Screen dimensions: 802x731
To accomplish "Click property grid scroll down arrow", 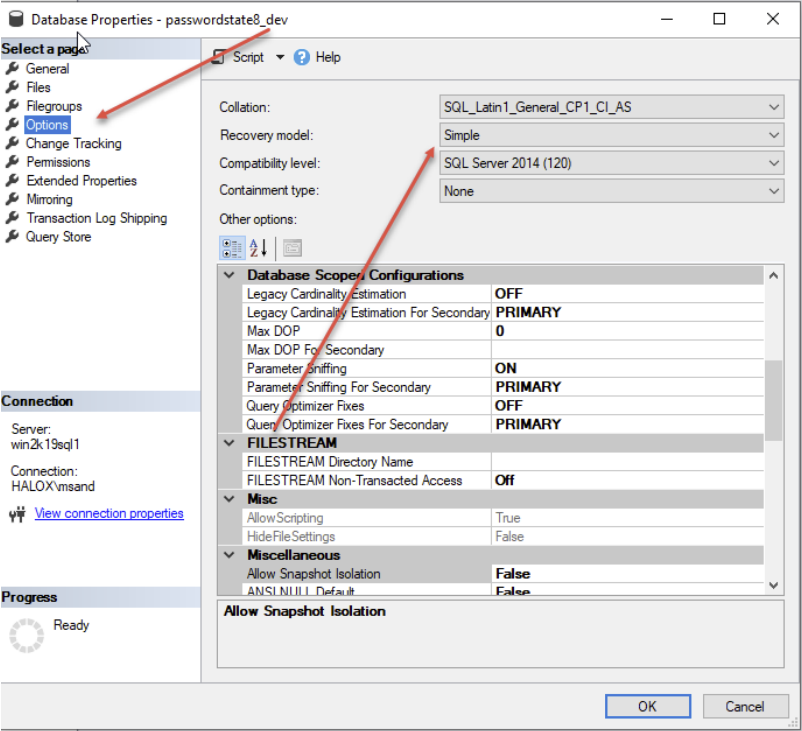I will pos(773,585).
